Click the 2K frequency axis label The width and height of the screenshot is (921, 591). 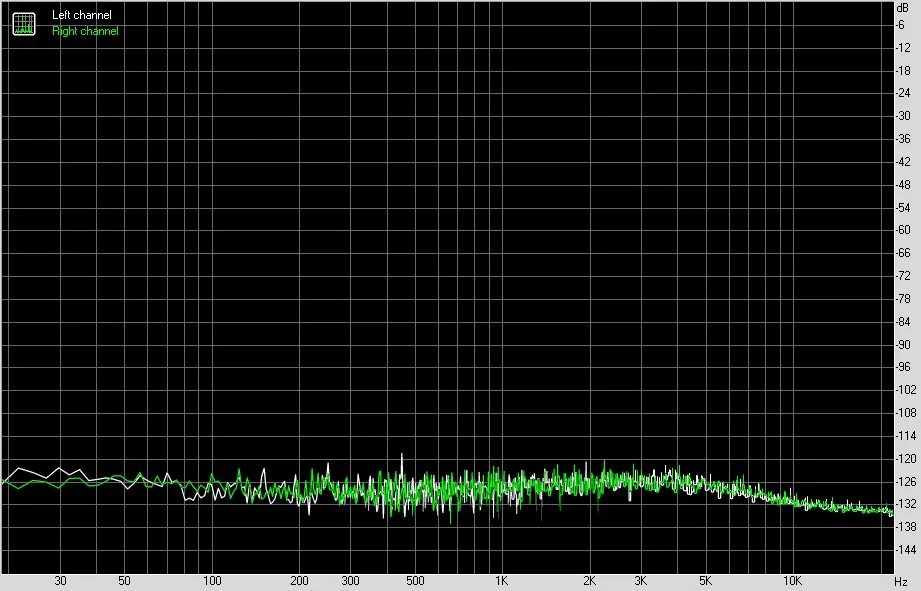point(589,581)
